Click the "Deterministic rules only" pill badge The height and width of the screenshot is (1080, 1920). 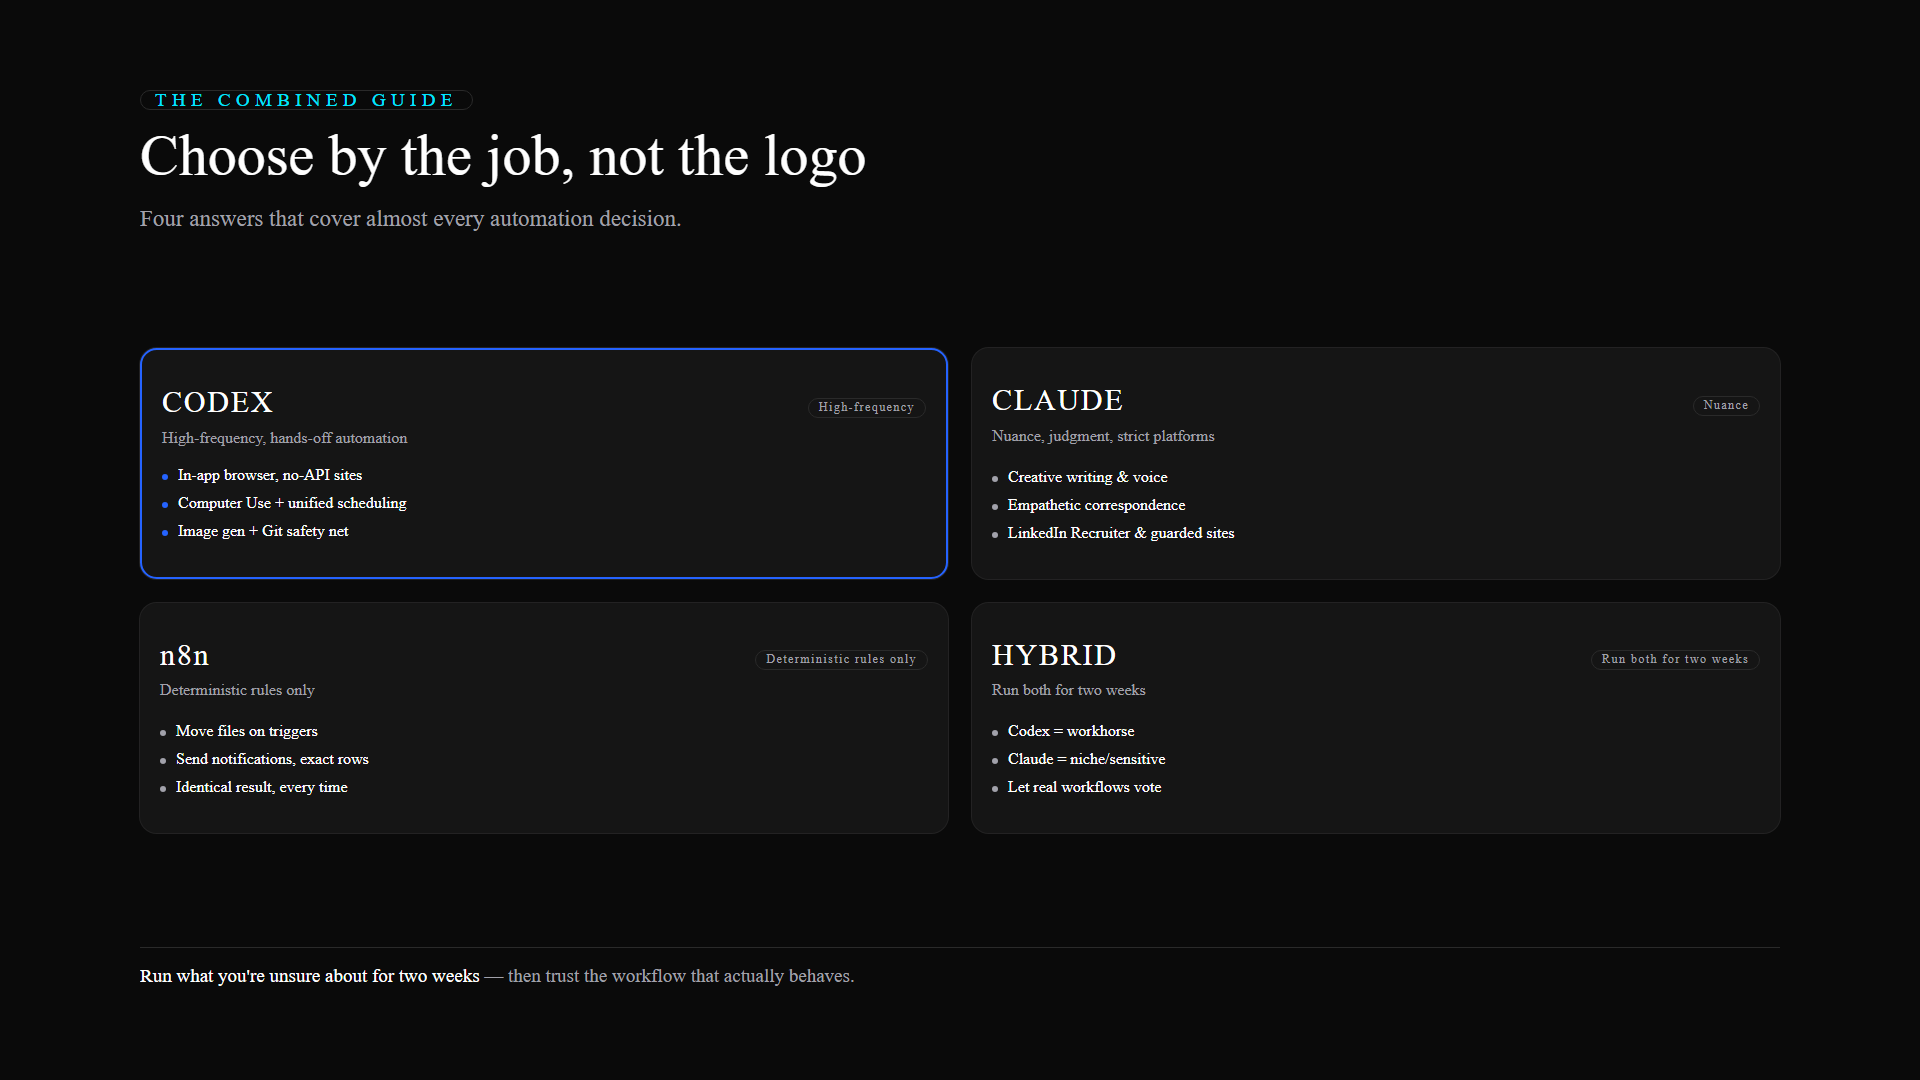click(x=841, y=659)
